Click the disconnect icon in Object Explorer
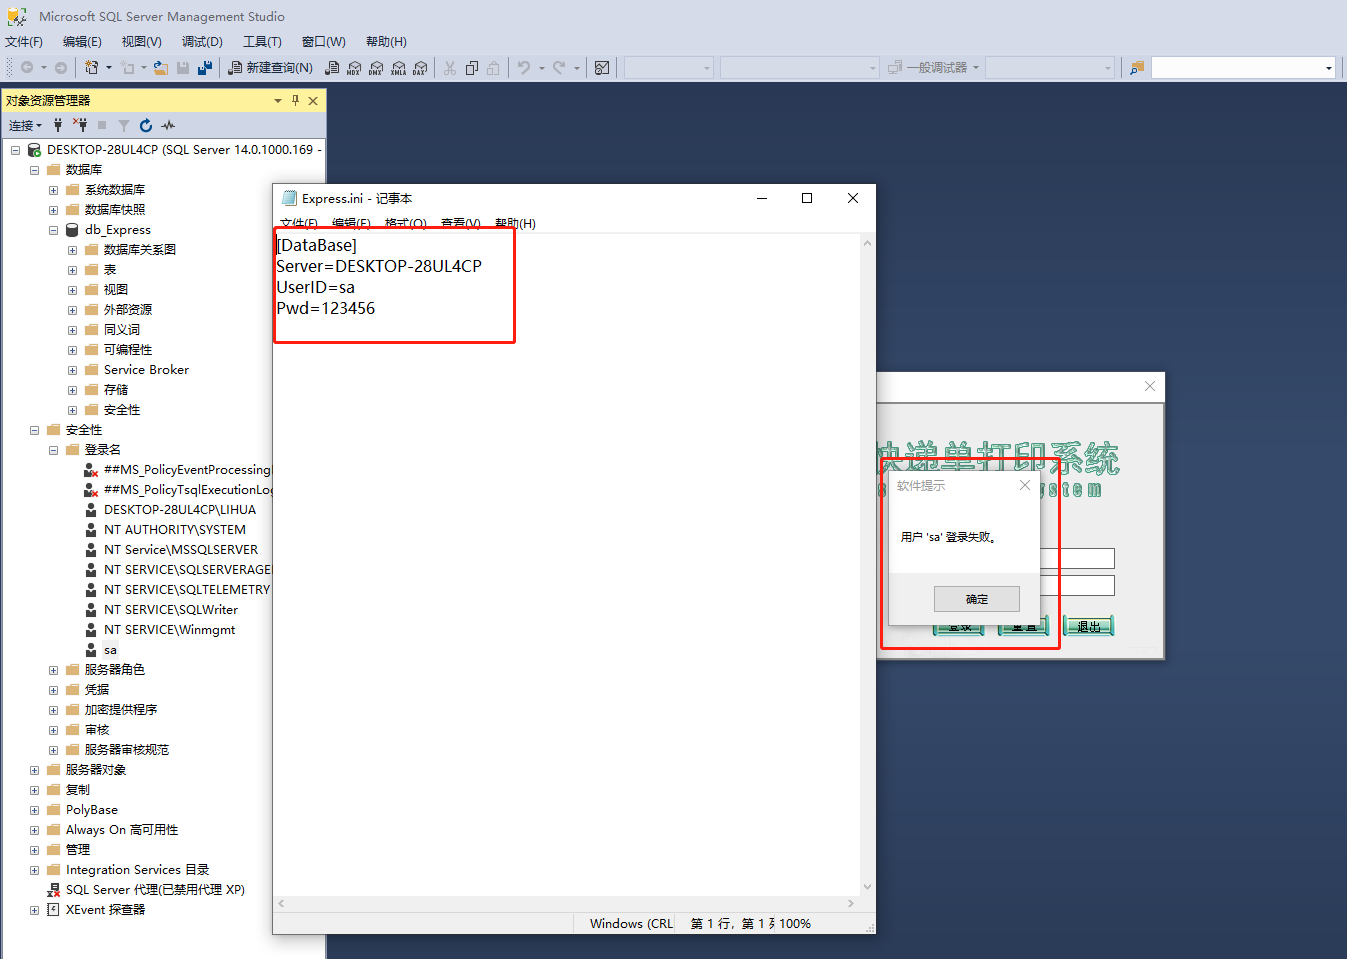The width and height of the screenshot is (1347, 959). tap(80, 125)
